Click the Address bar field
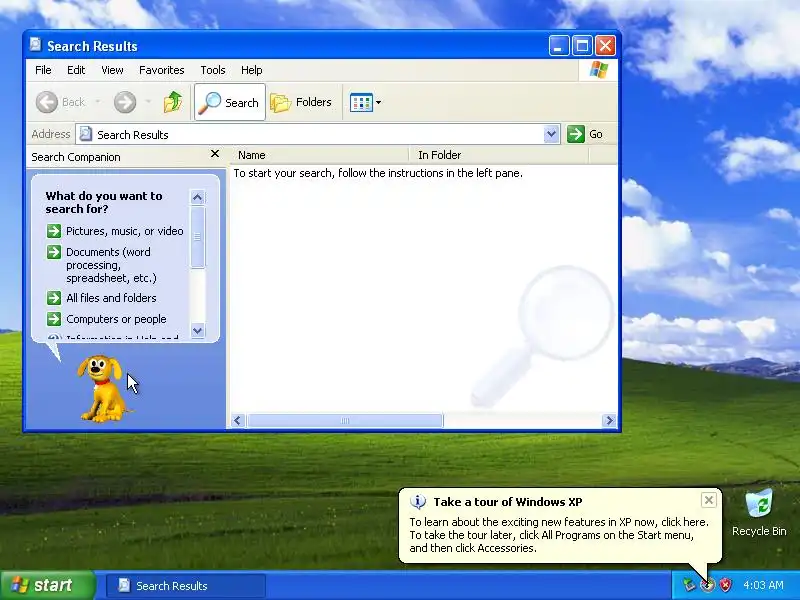Image resolution: width=800 pixels, height=600 pixels. click(317, 134)
